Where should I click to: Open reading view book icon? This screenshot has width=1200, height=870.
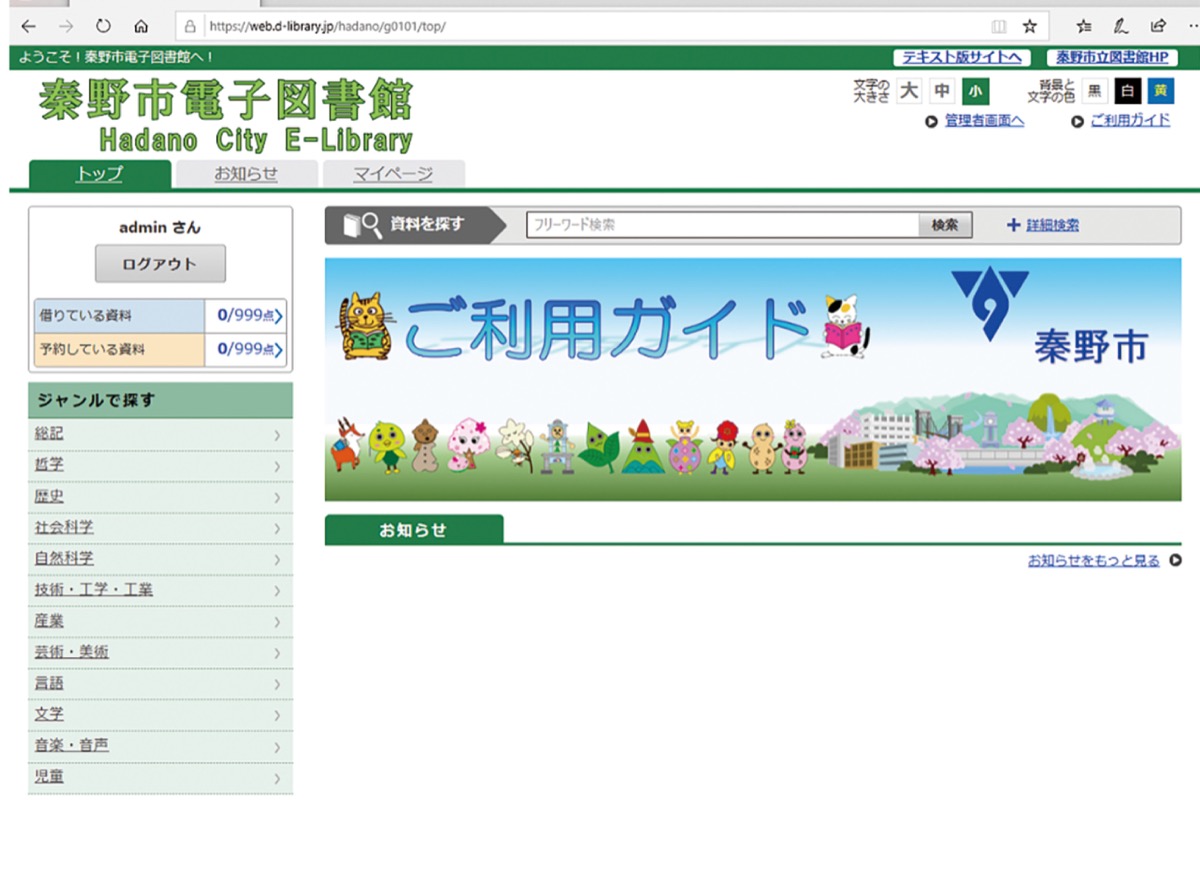click(x=997, y=26)
